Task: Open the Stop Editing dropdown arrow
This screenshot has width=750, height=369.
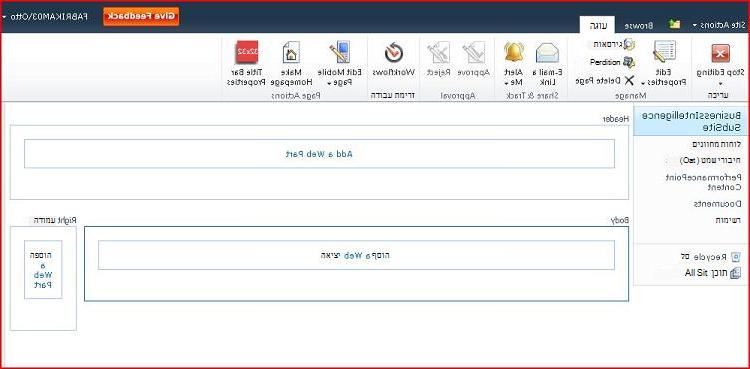Action: coord(719,83)
